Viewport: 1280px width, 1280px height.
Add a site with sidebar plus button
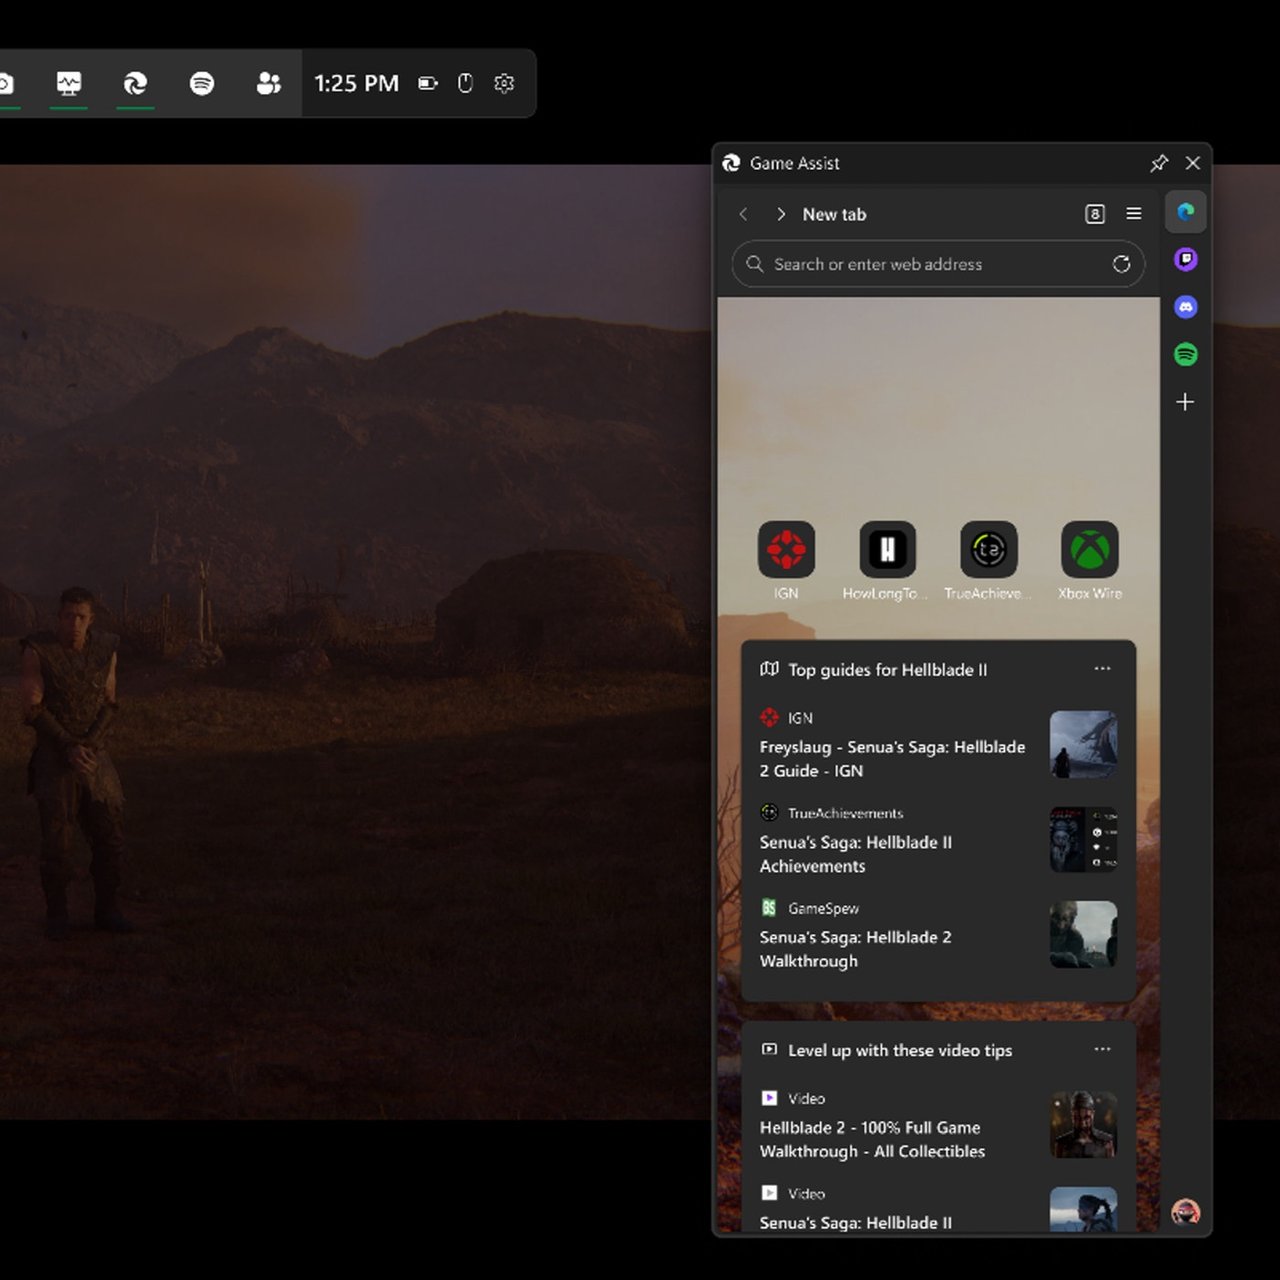coord(1185,402)
